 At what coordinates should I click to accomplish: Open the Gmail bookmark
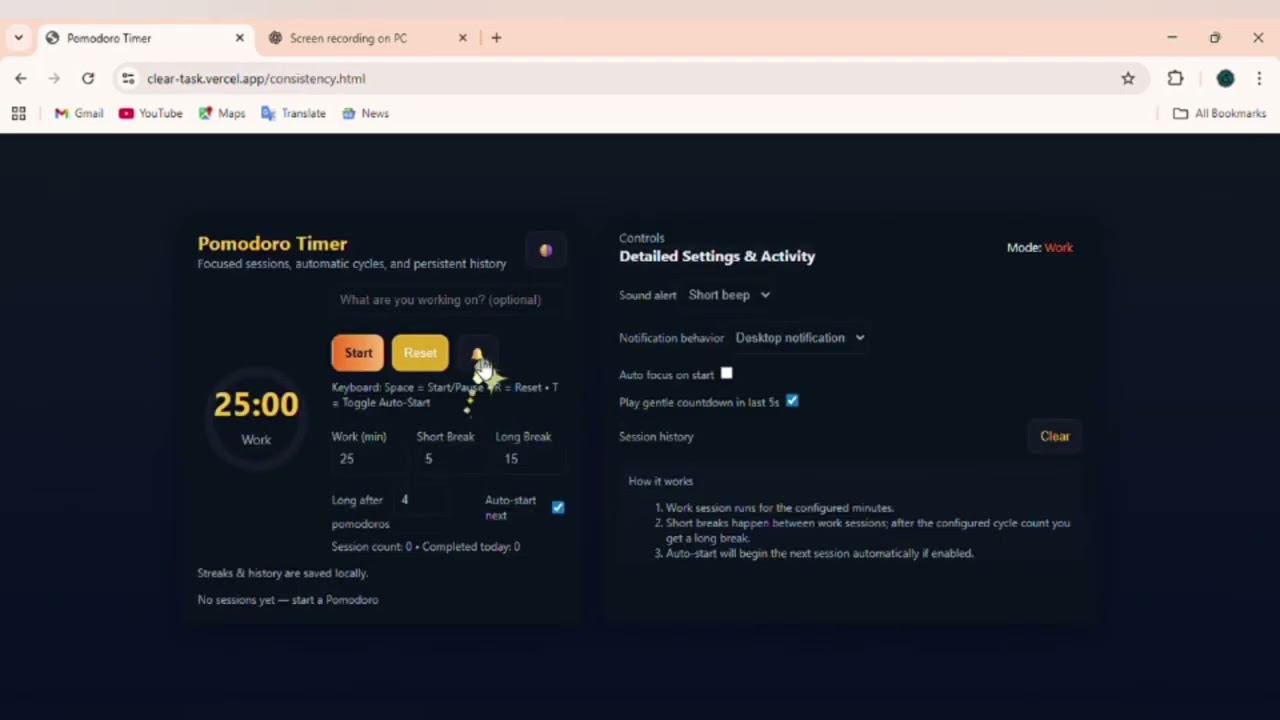click(x=79, y=113)
